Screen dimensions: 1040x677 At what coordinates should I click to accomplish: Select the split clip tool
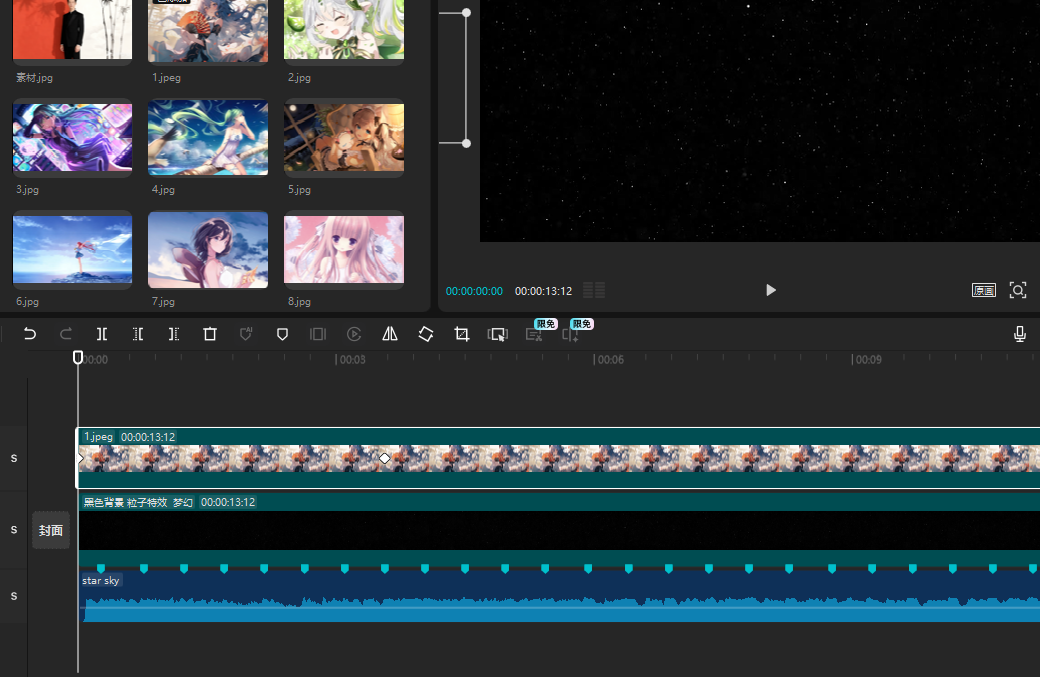tap(102, 334)
